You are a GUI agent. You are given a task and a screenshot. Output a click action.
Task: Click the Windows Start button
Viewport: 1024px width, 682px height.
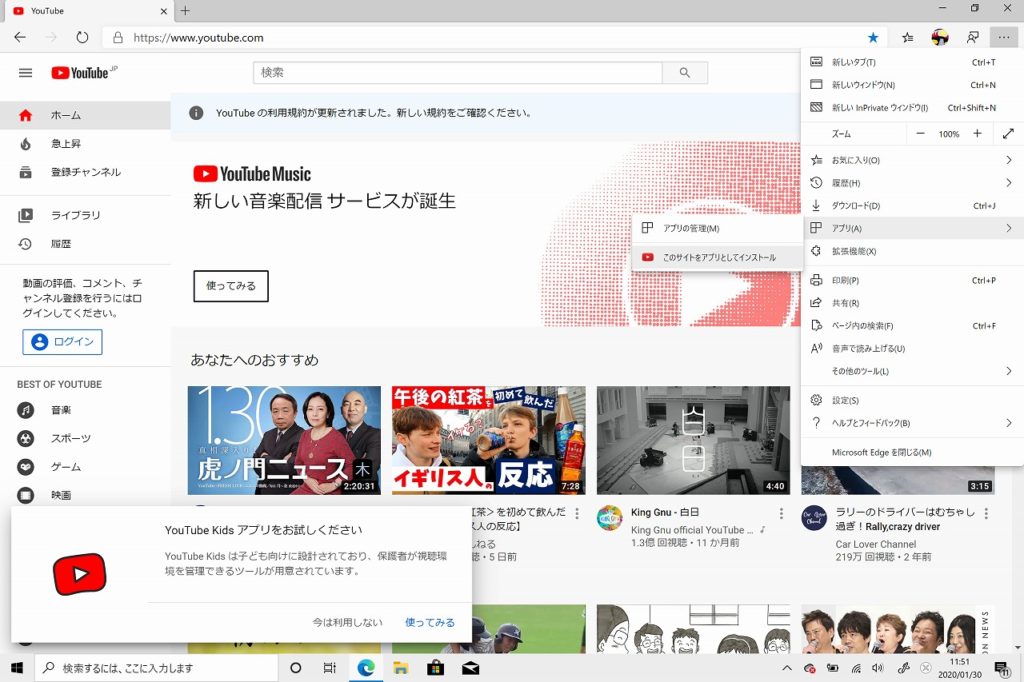(17, 668)
